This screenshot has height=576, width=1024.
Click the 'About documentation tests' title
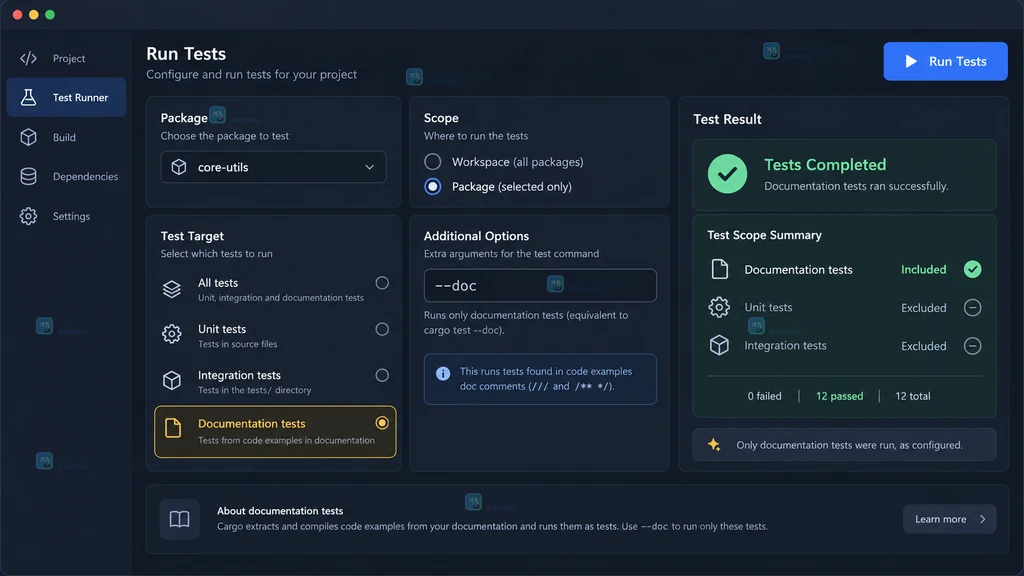280,511
